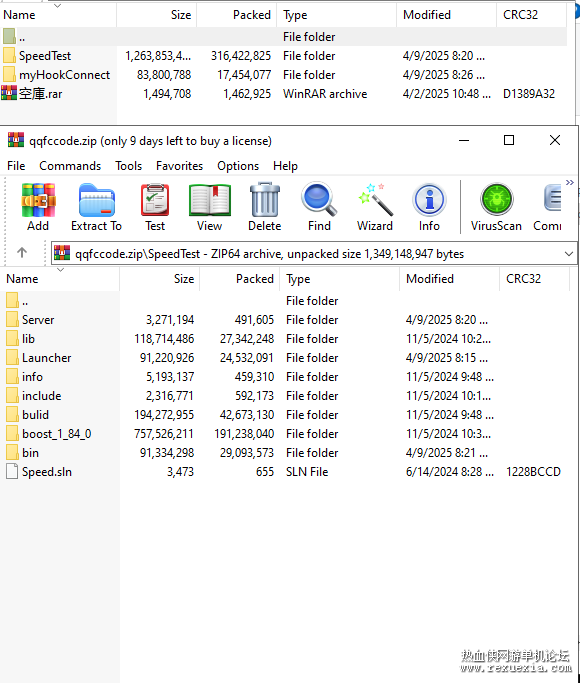Select the bin folder icon
Viewport: 580px width, 683px height.
click(x=12, y=453)
